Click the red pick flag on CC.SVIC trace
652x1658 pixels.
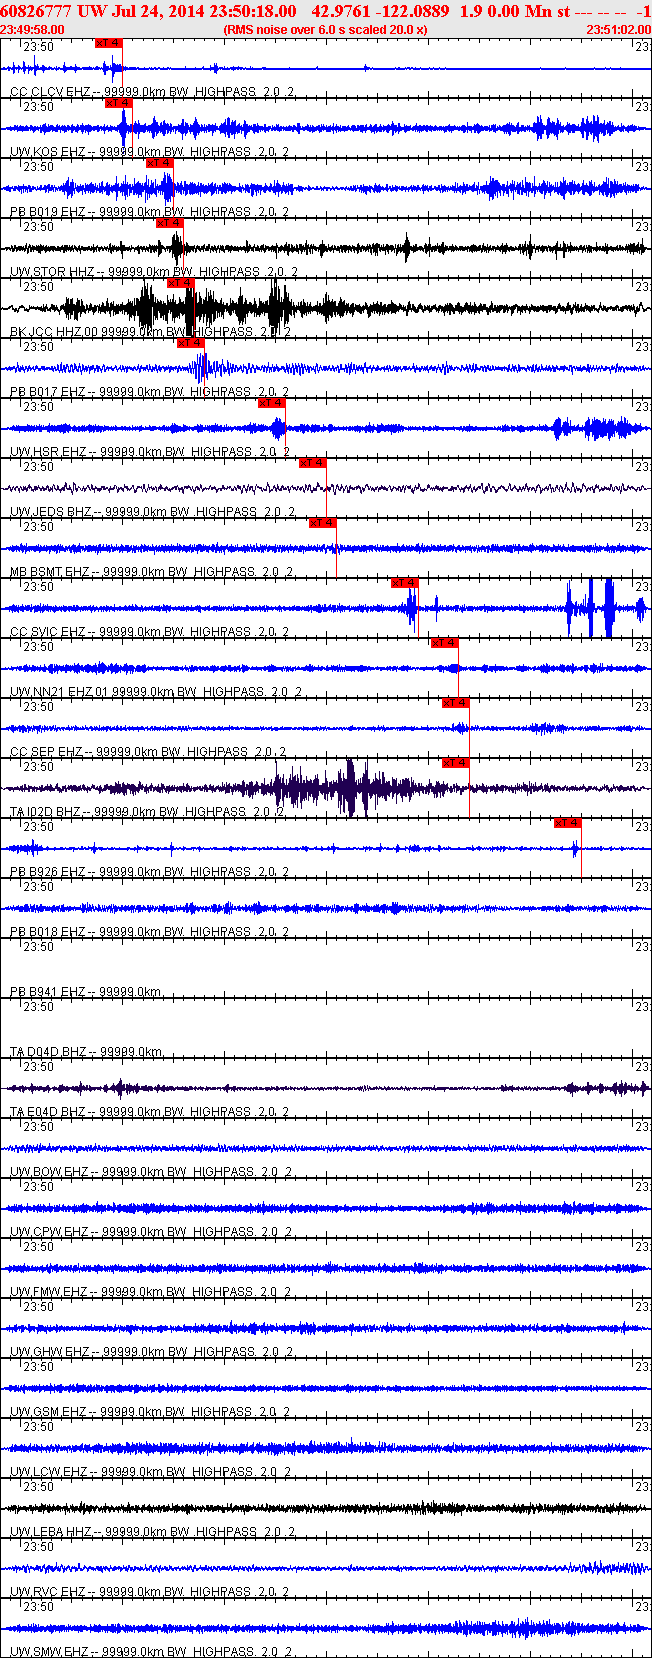click(405, 583)
